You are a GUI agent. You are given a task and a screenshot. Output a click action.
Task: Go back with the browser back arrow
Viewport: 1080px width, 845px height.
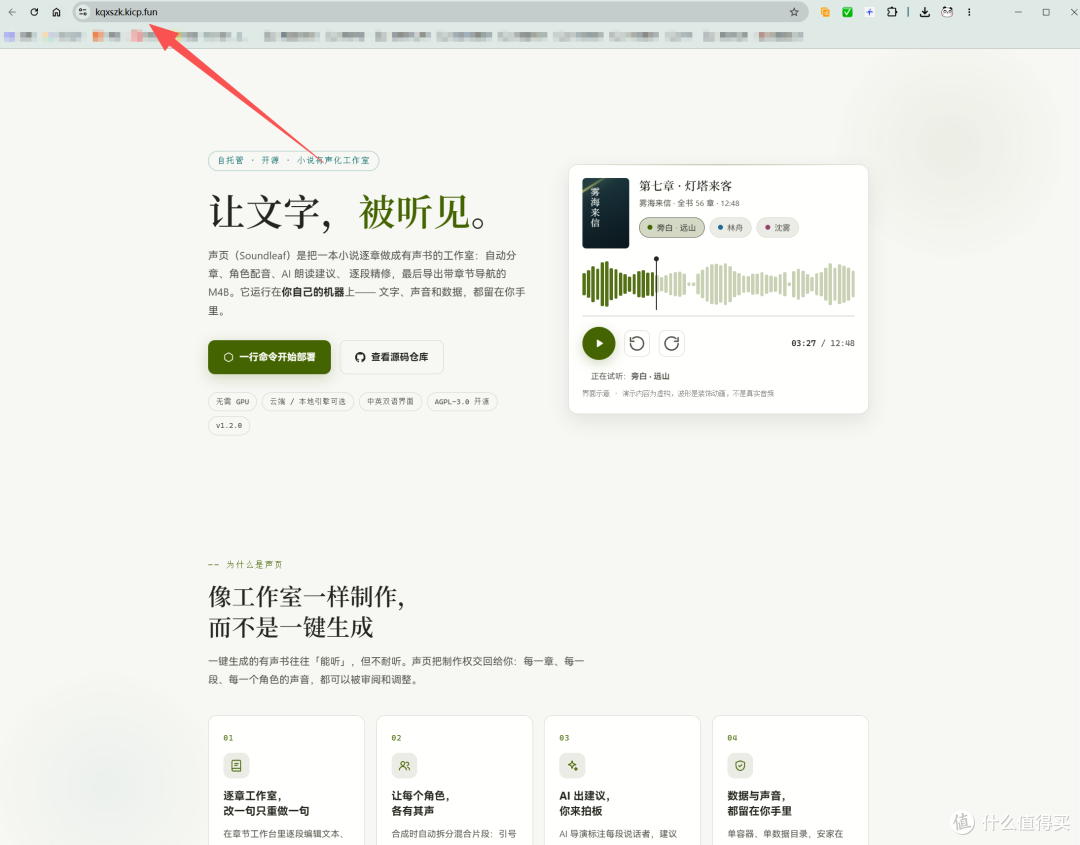(x=12, y=12)
